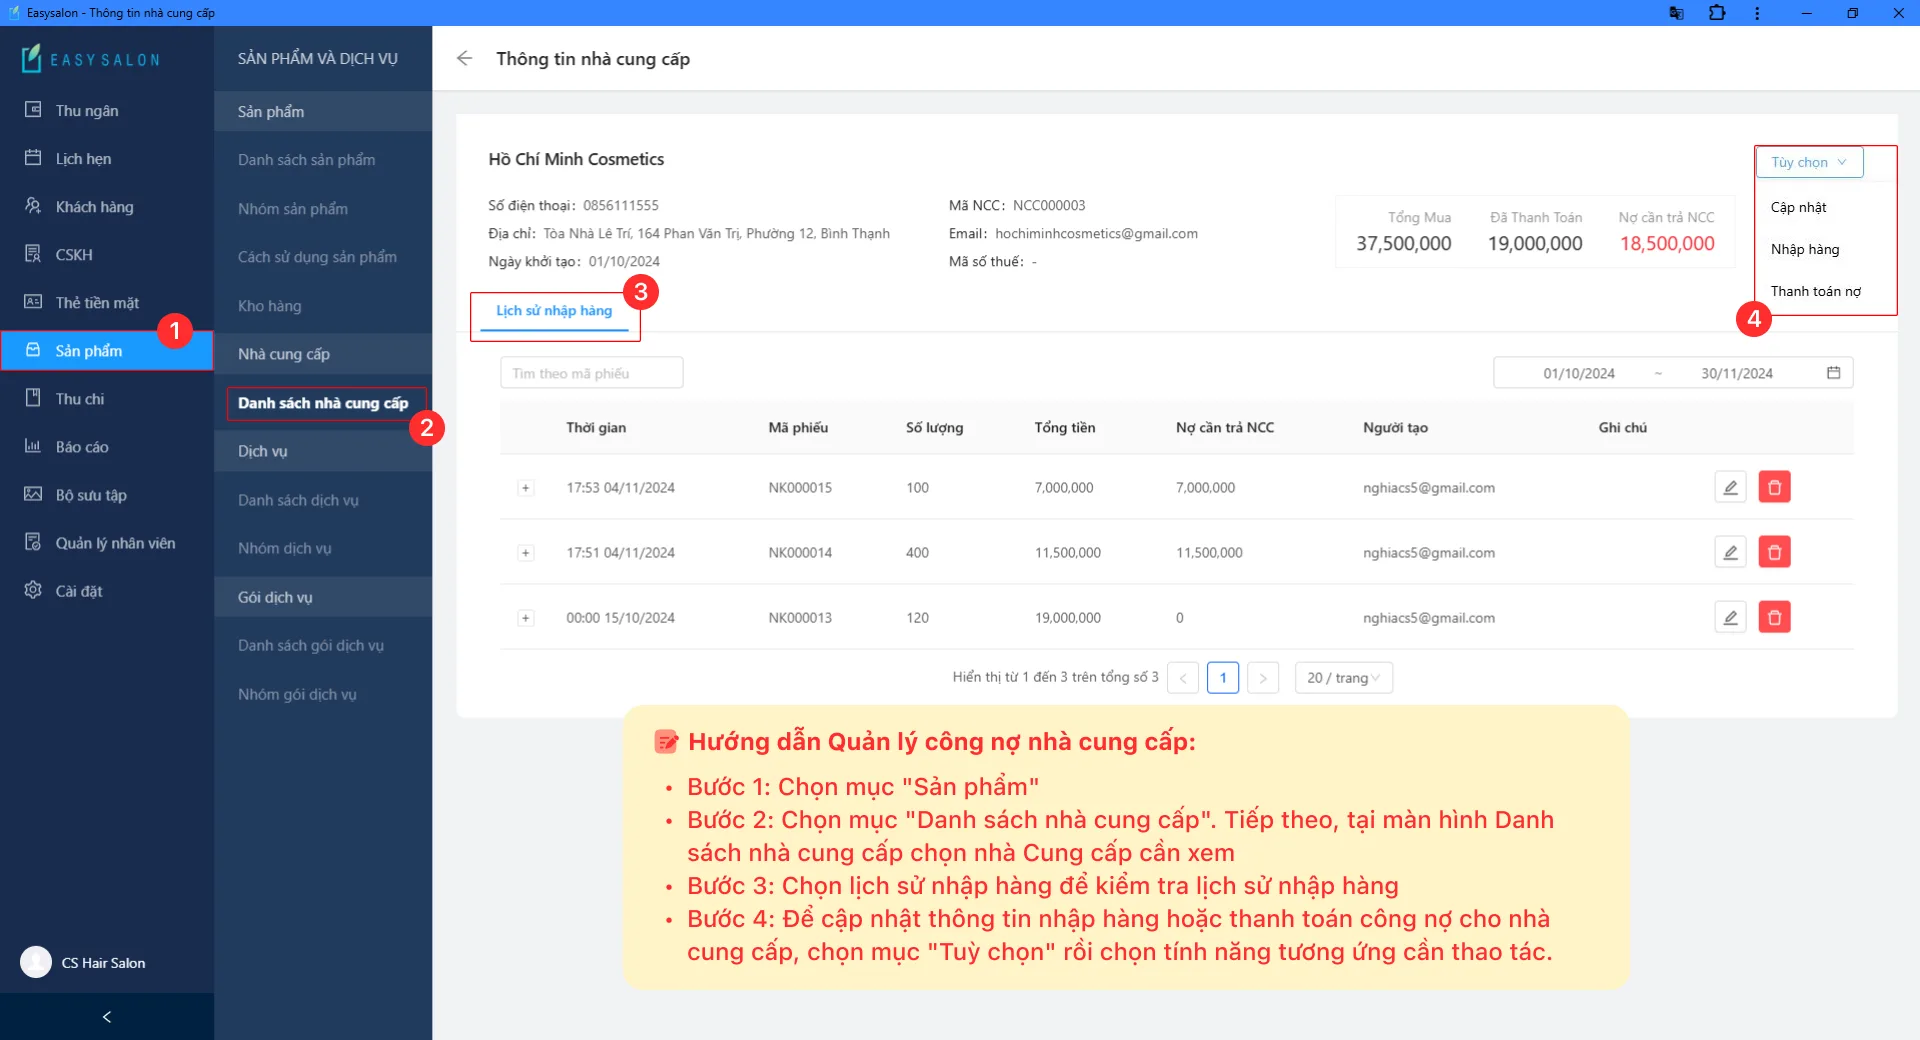
Task: Click the extensions puzzle icon
Action: pyautogui.click(x=1717, y=13)
